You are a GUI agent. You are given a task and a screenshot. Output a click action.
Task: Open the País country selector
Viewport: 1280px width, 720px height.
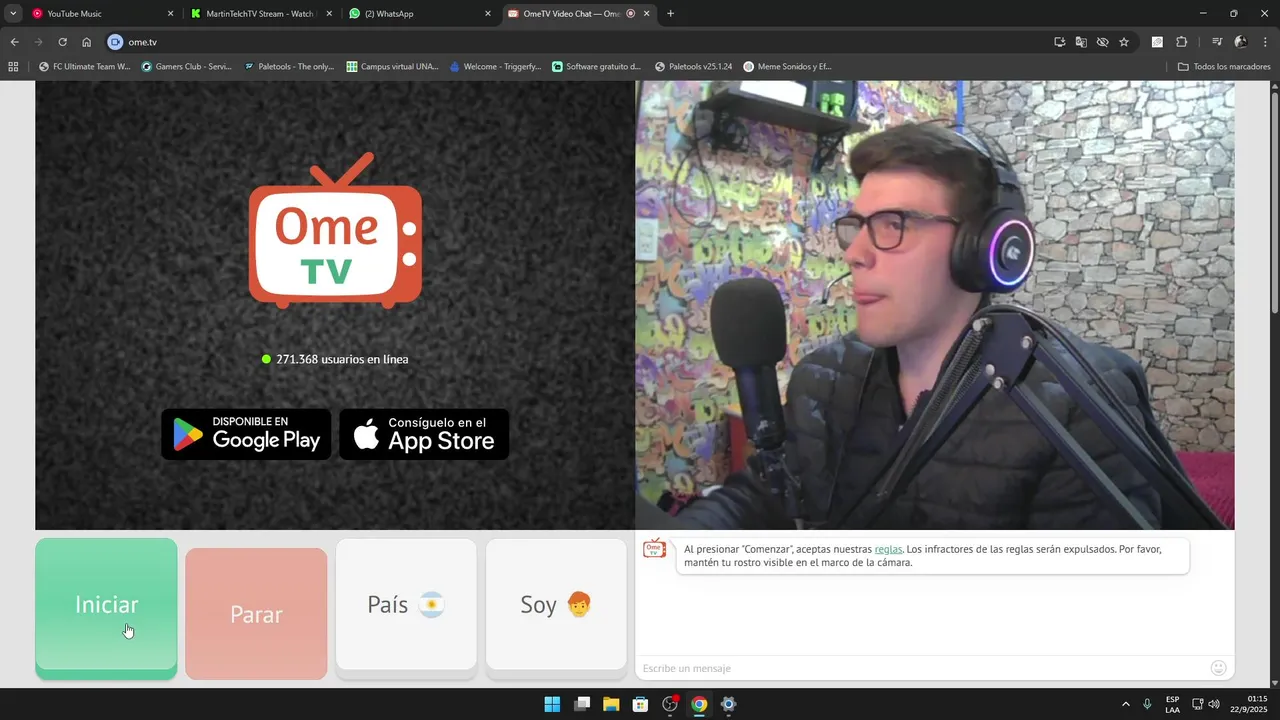406,604
